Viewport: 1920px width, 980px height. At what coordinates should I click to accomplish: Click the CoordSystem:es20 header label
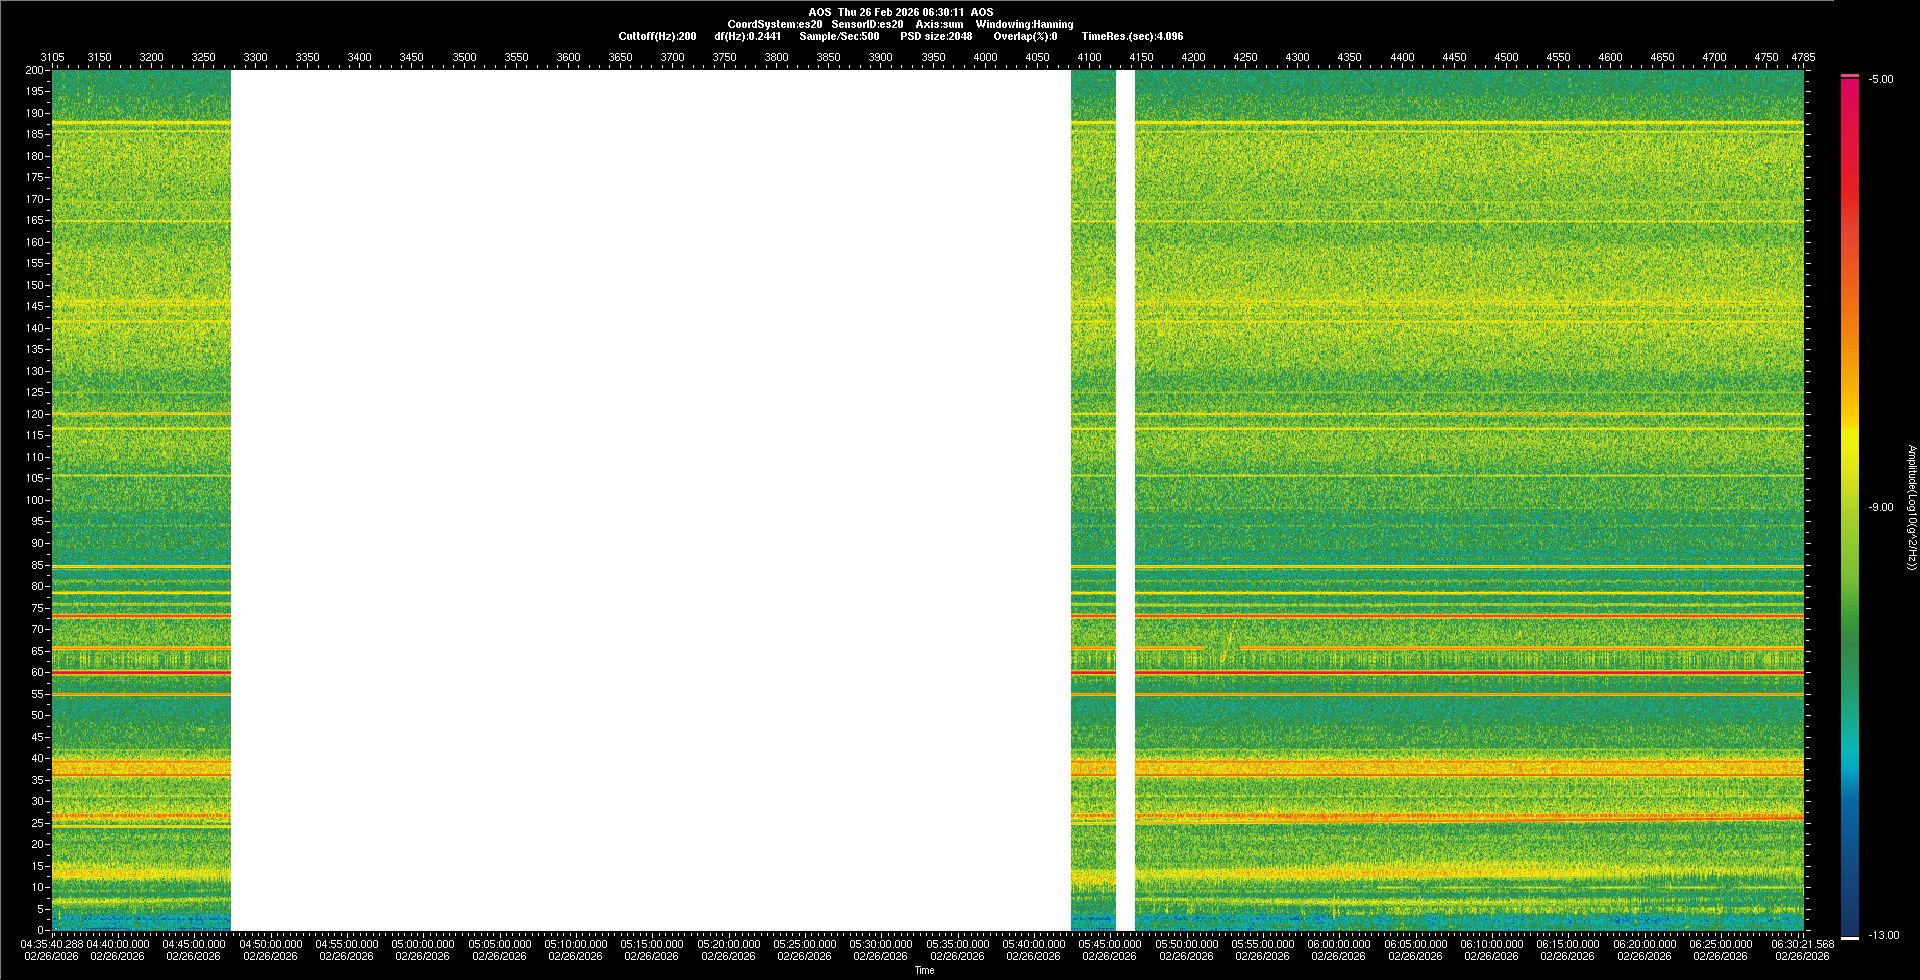click(x=774, y=24)
